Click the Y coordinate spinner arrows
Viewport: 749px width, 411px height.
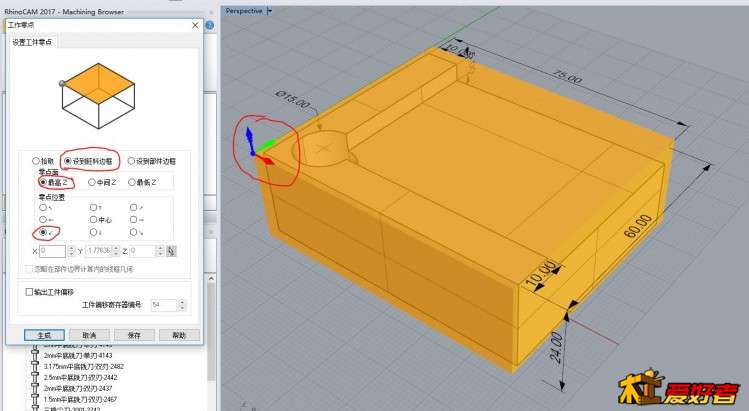pyautogui.click(x=117, y=251)
